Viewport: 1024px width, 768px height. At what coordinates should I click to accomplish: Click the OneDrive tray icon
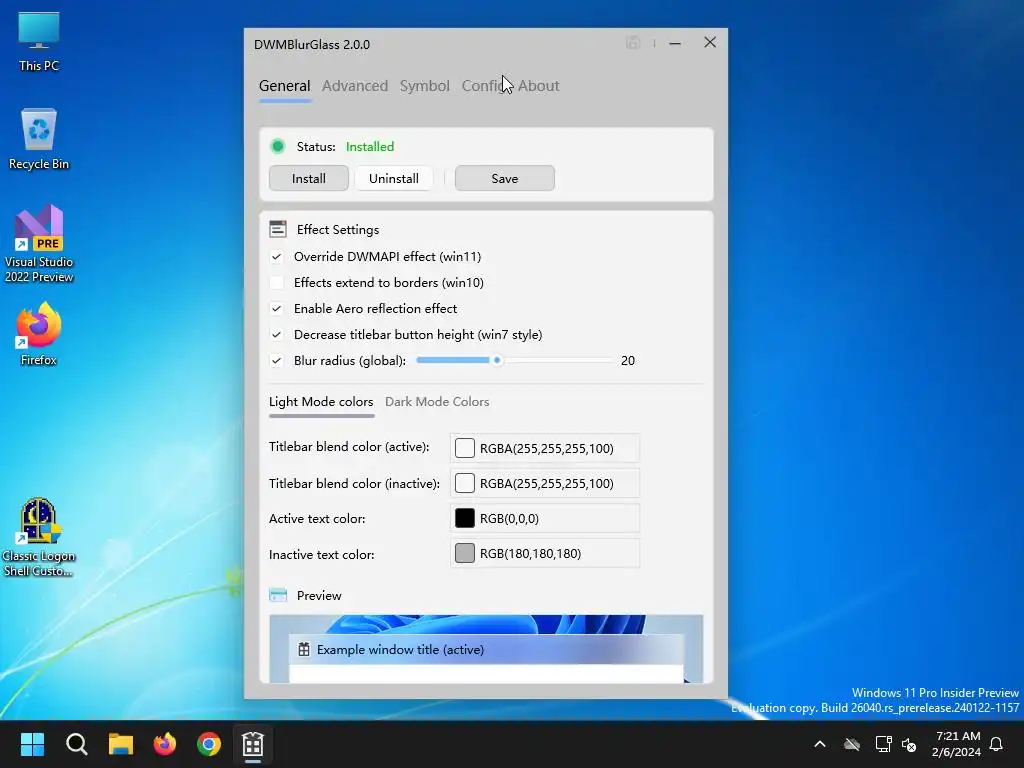852,744
